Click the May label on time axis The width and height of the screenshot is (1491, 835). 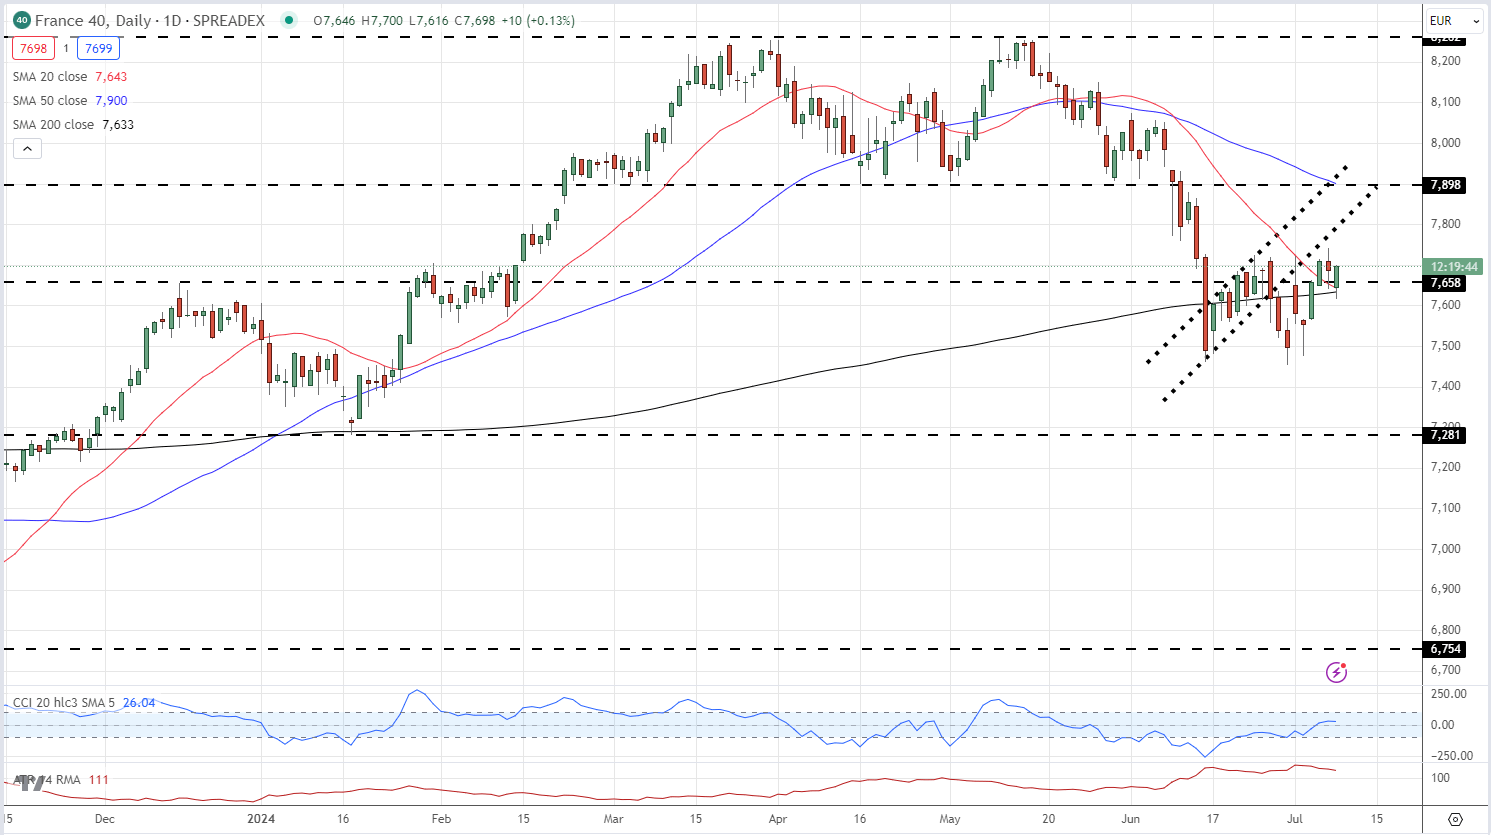point(950,819)
